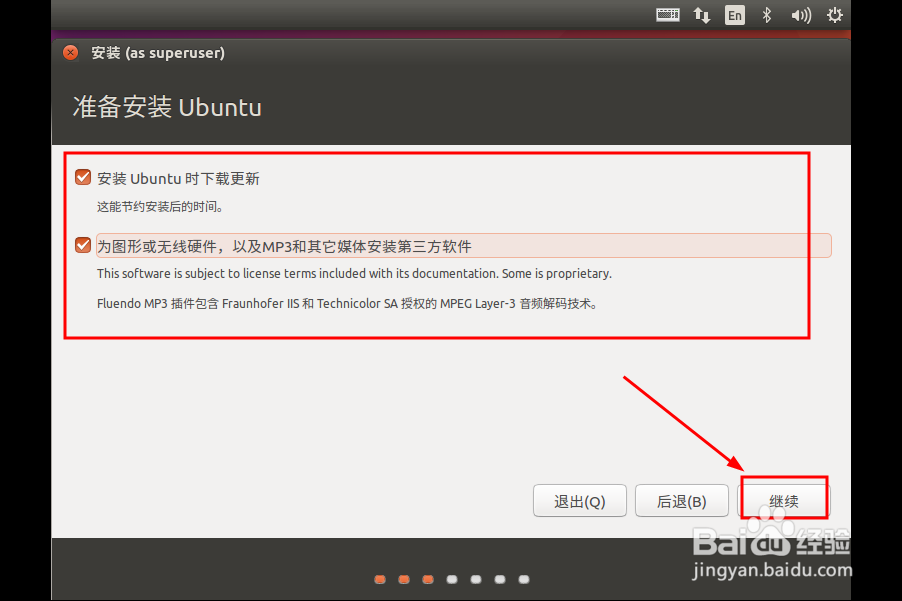Click the 继续 button to proceed
Image resolution: width=902 pixels, height=601 pixels.
click(783, 501)
